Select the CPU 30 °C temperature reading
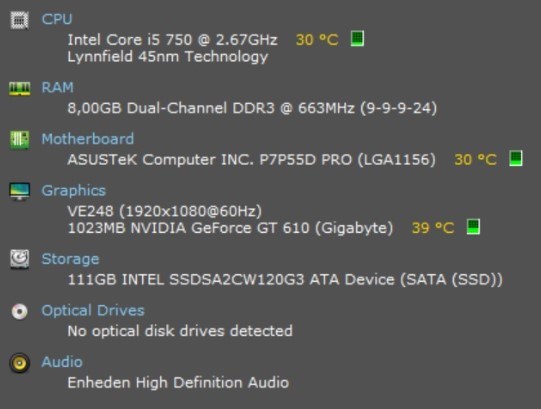The height and width of the screenshot is (409, 541). 317,40
